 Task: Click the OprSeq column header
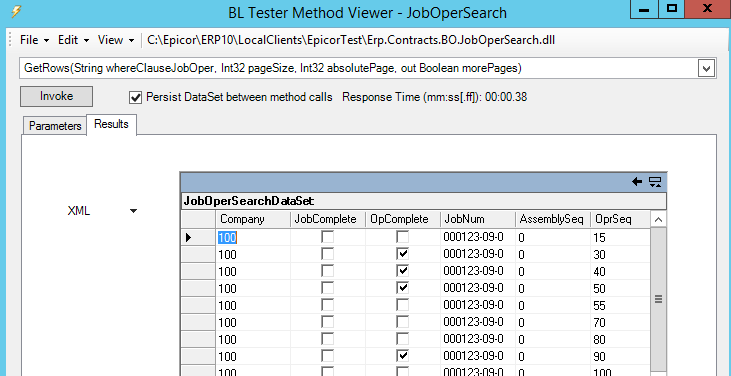pyautogui.click(x=620, y=219)
